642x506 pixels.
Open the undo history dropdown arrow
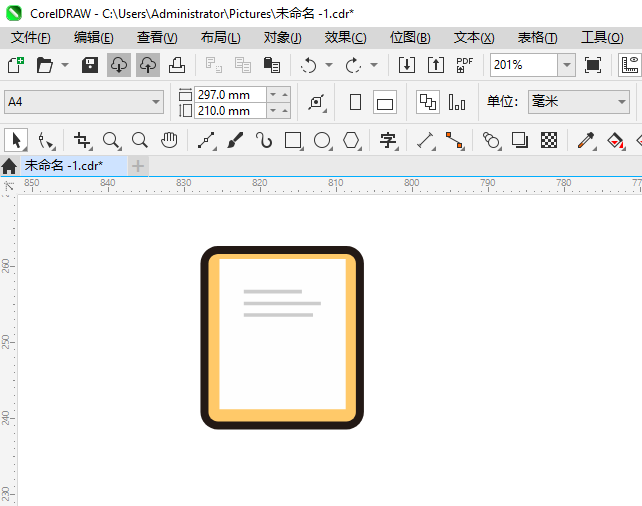(329, 65)
